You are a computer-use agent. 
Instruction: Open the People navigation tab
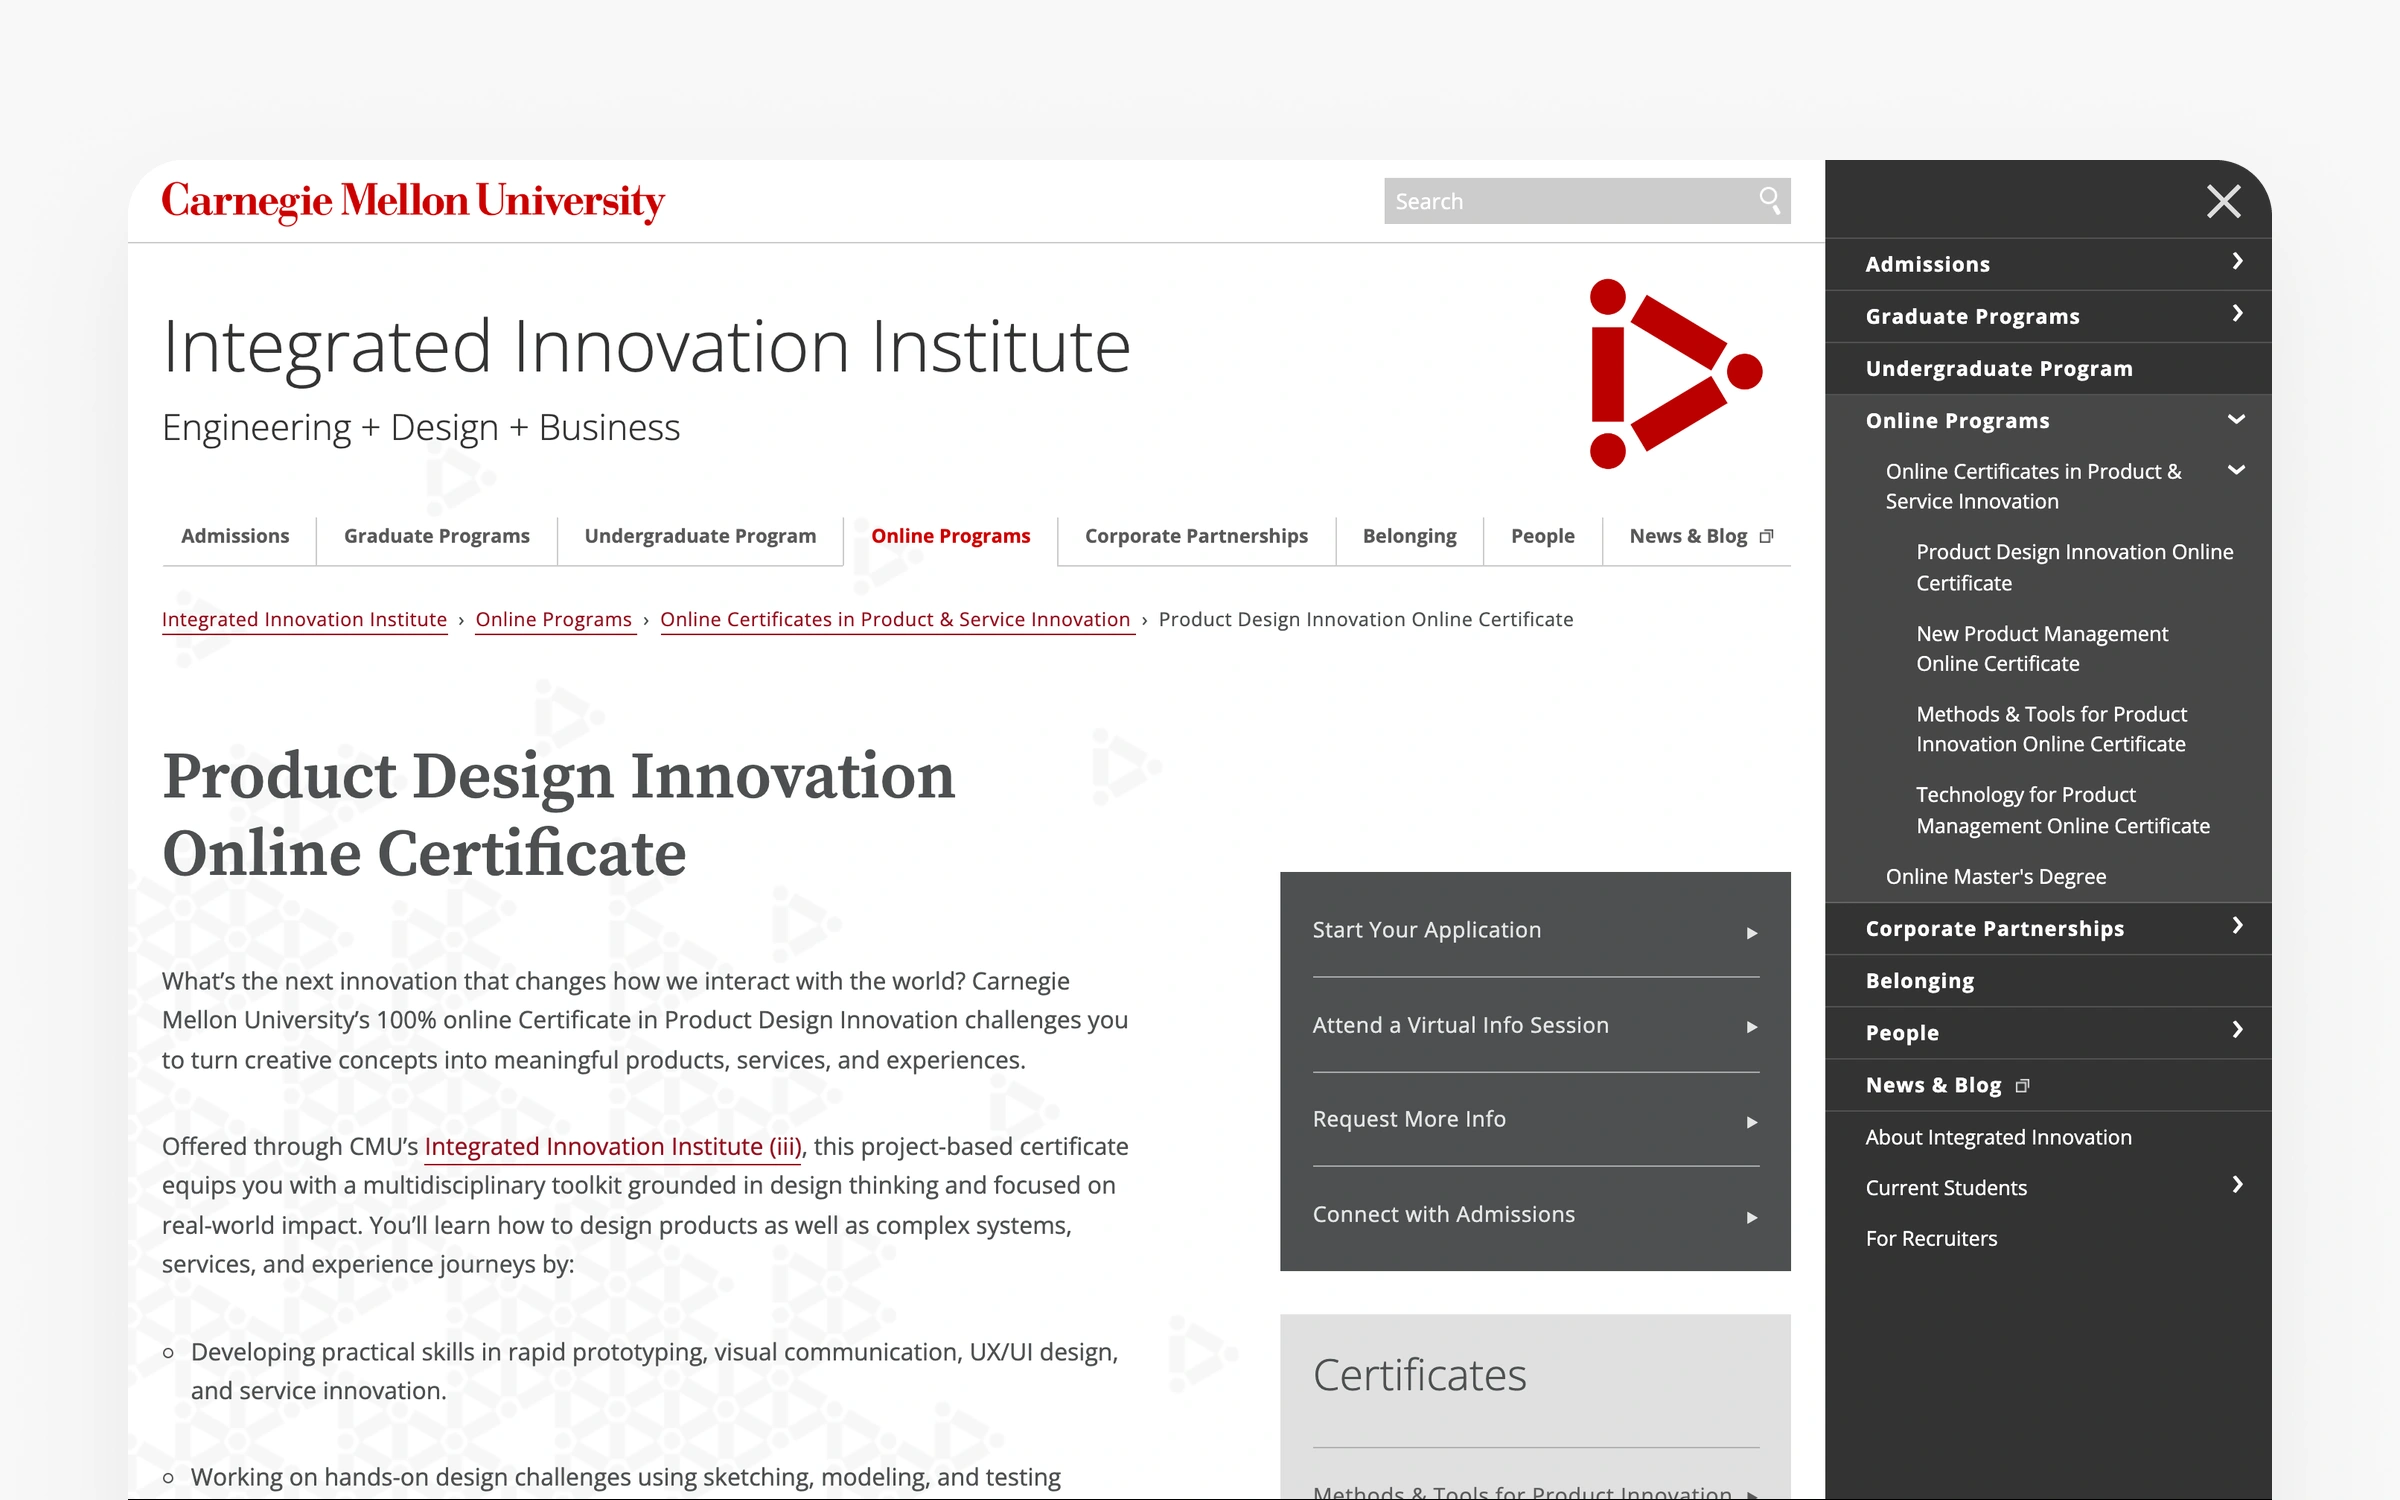pyautogui.click(x=1542, y=536)
